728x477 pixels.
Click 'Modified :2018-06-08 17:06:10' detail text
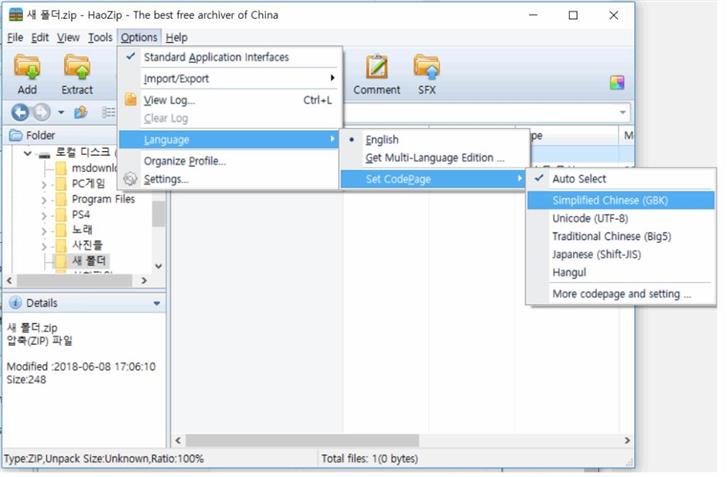click(x=81, y=366)
